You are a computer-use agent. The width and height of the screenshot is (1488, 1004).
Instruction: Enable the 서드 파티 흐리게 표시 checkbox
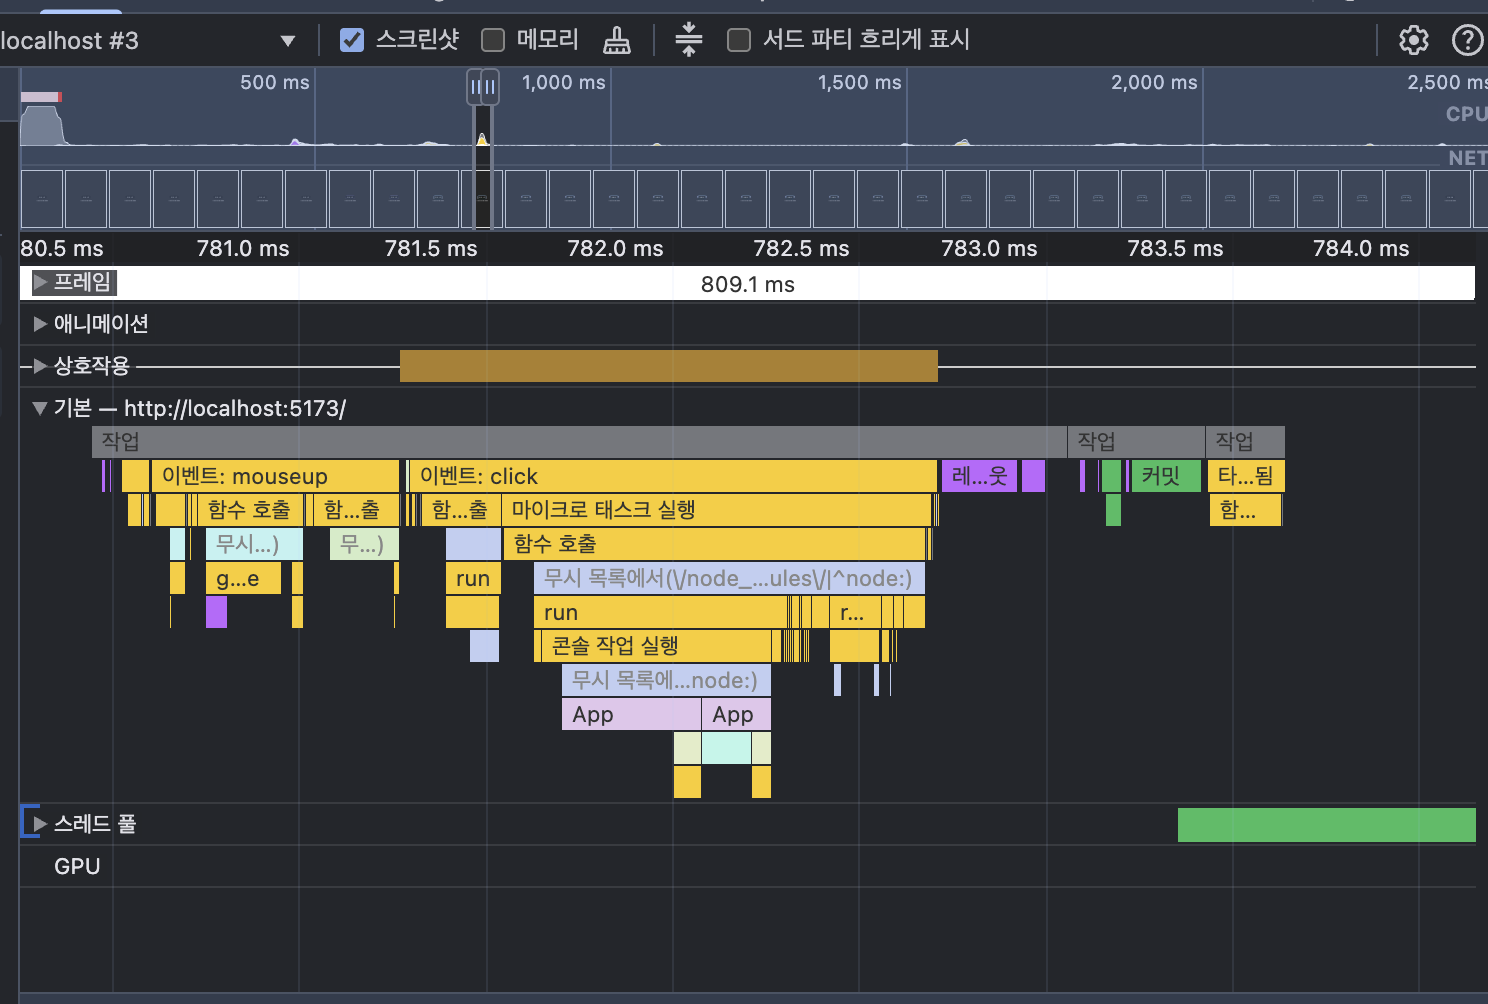coord(739,40)
